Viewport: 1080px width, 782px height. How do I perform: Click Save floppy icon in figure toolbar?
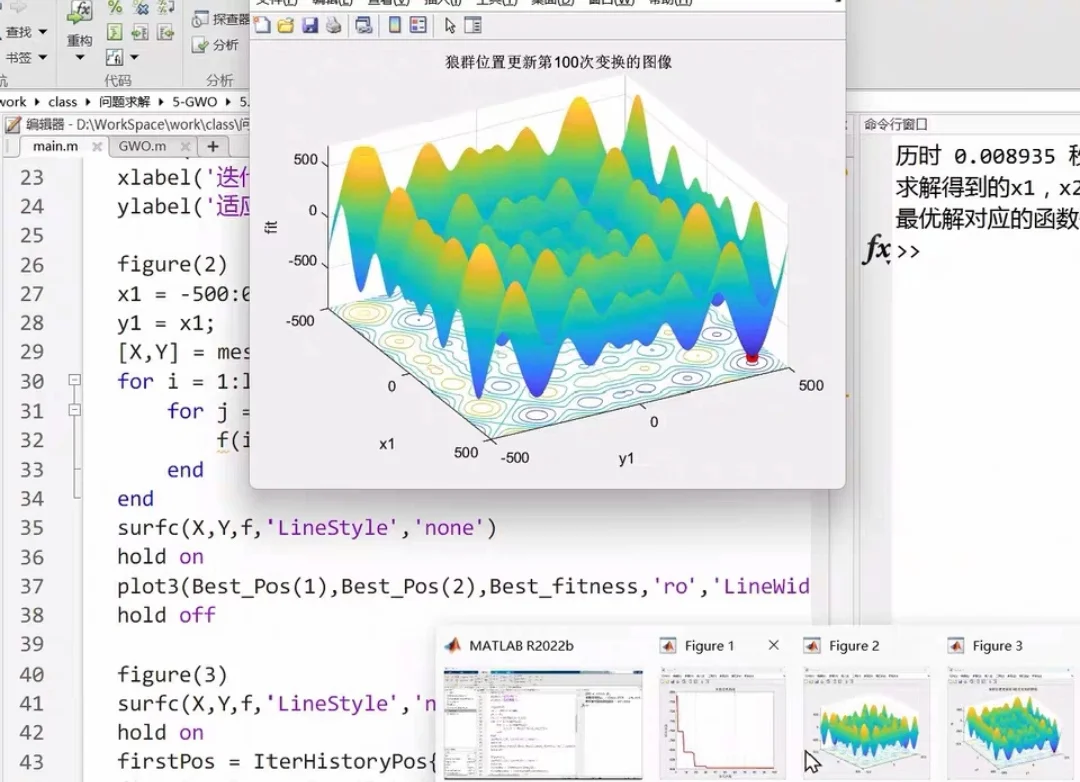pyautogui.click(x=310, y=26)
